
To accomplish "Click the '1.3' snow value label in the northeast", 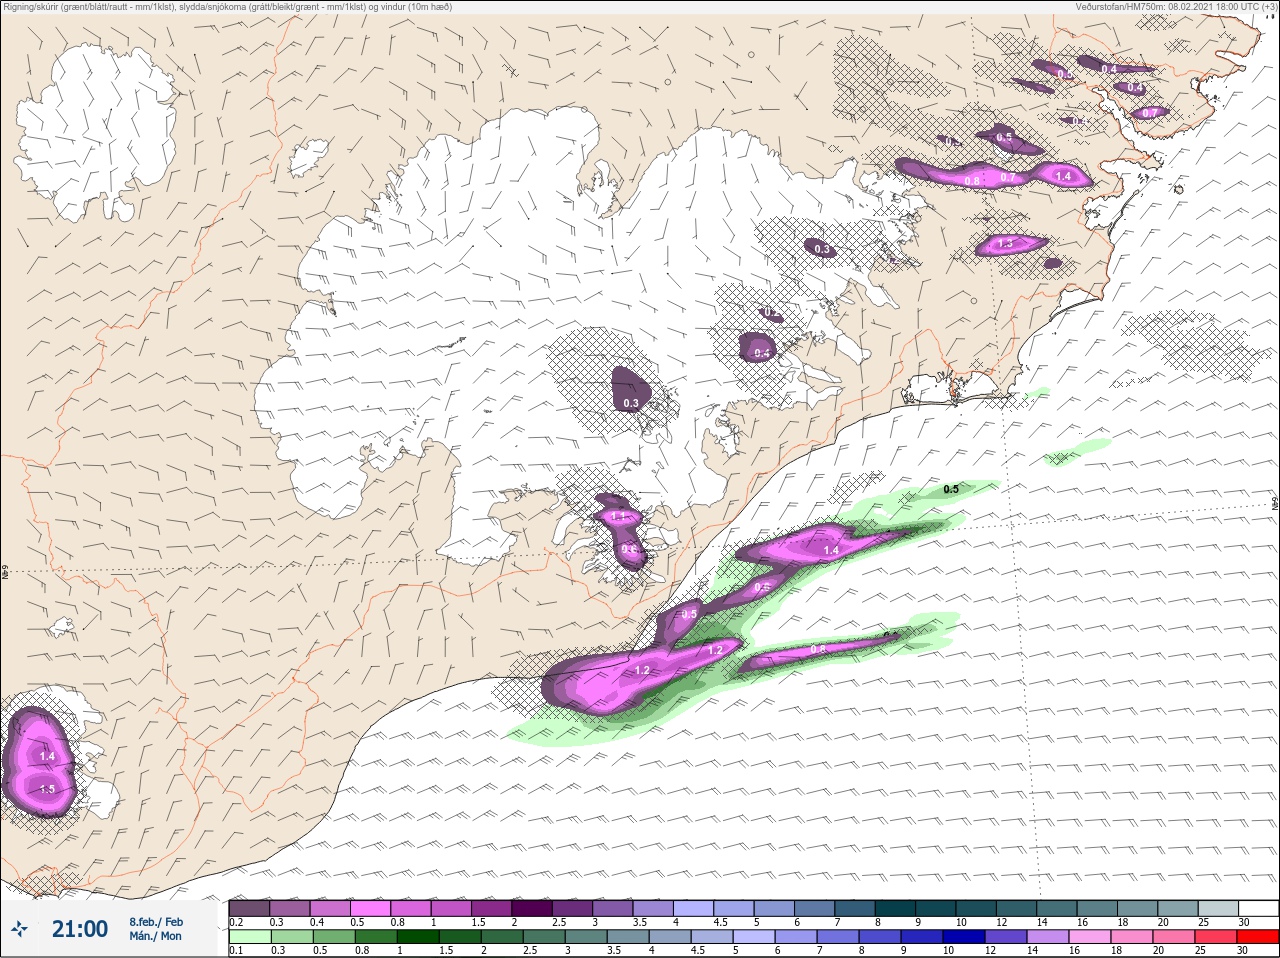I will tap(1005, 243).
